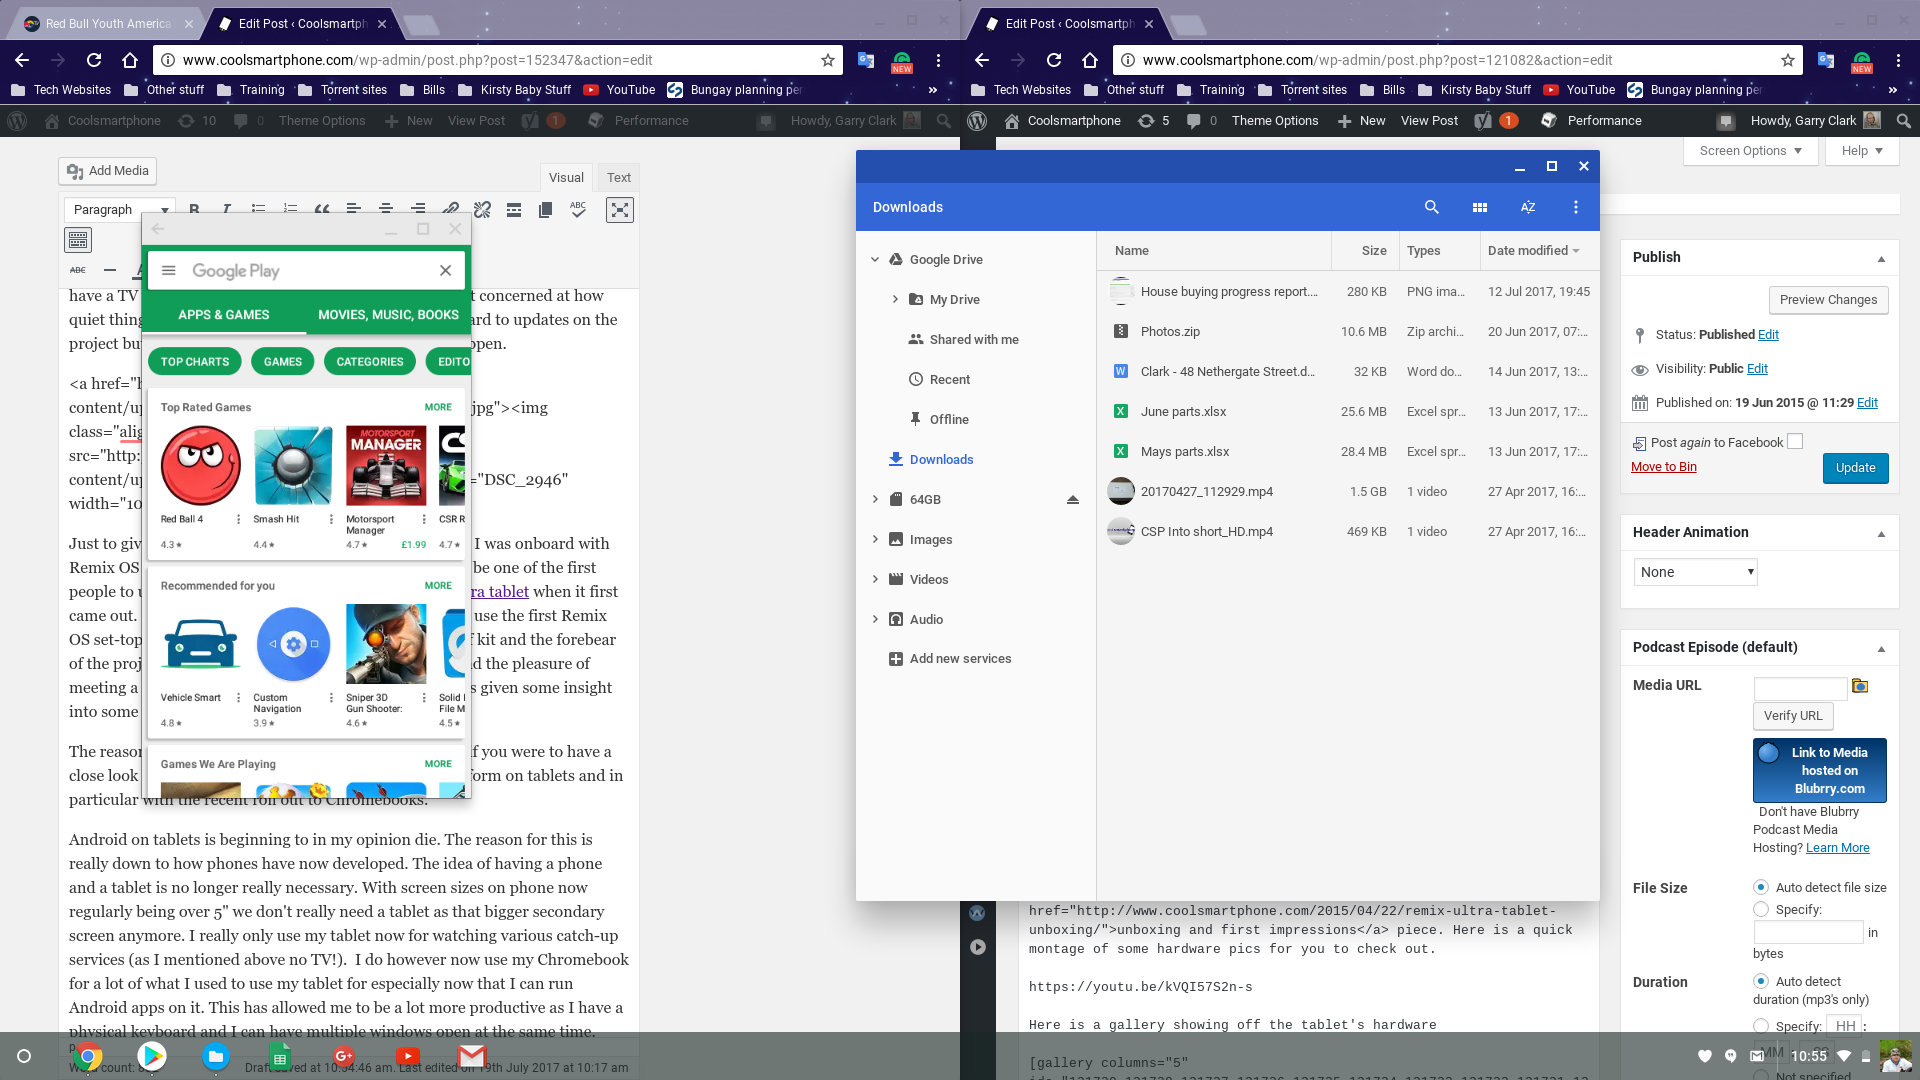Select Auto detect duration radio button
The height and width of the screenshot is (1080, 1920).
tap(1761, 981)
